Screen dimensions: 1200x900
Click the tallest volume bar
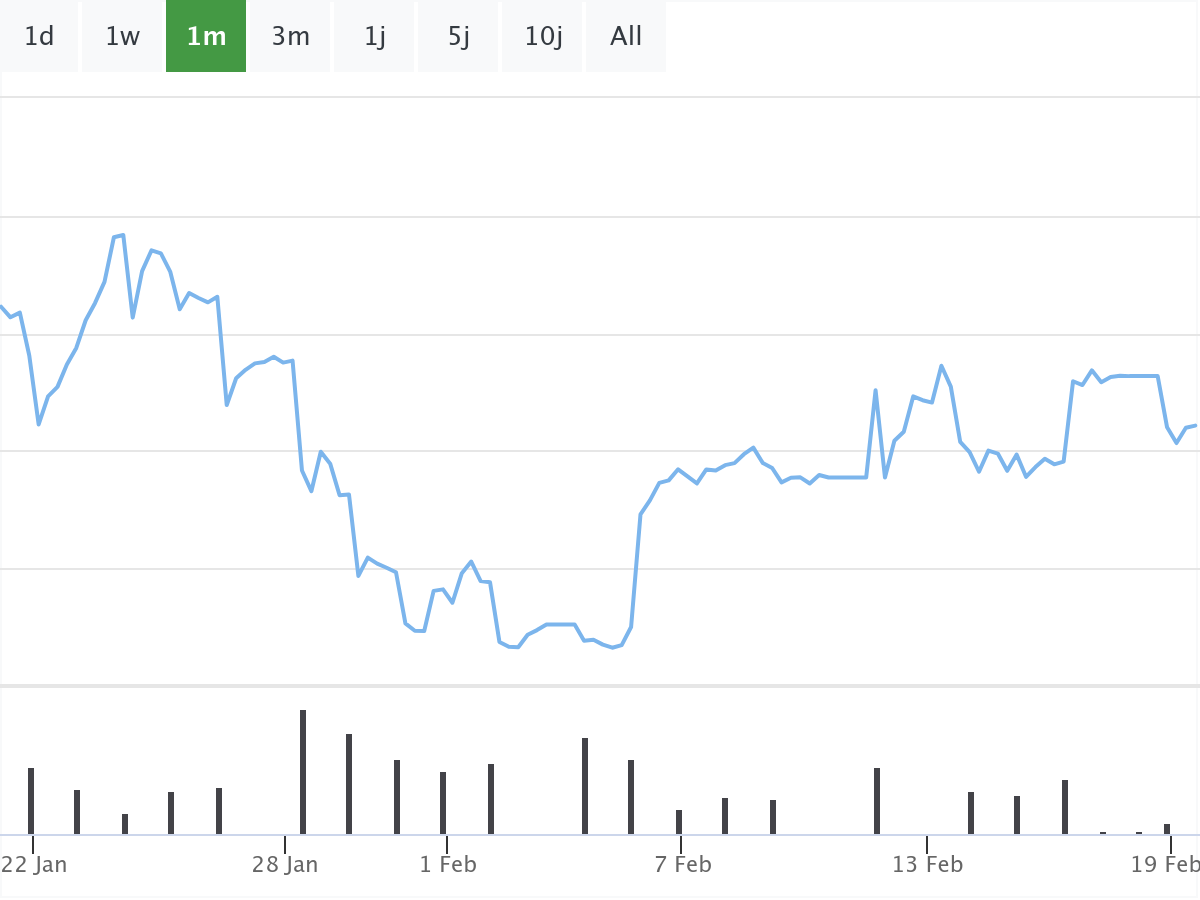303,772
